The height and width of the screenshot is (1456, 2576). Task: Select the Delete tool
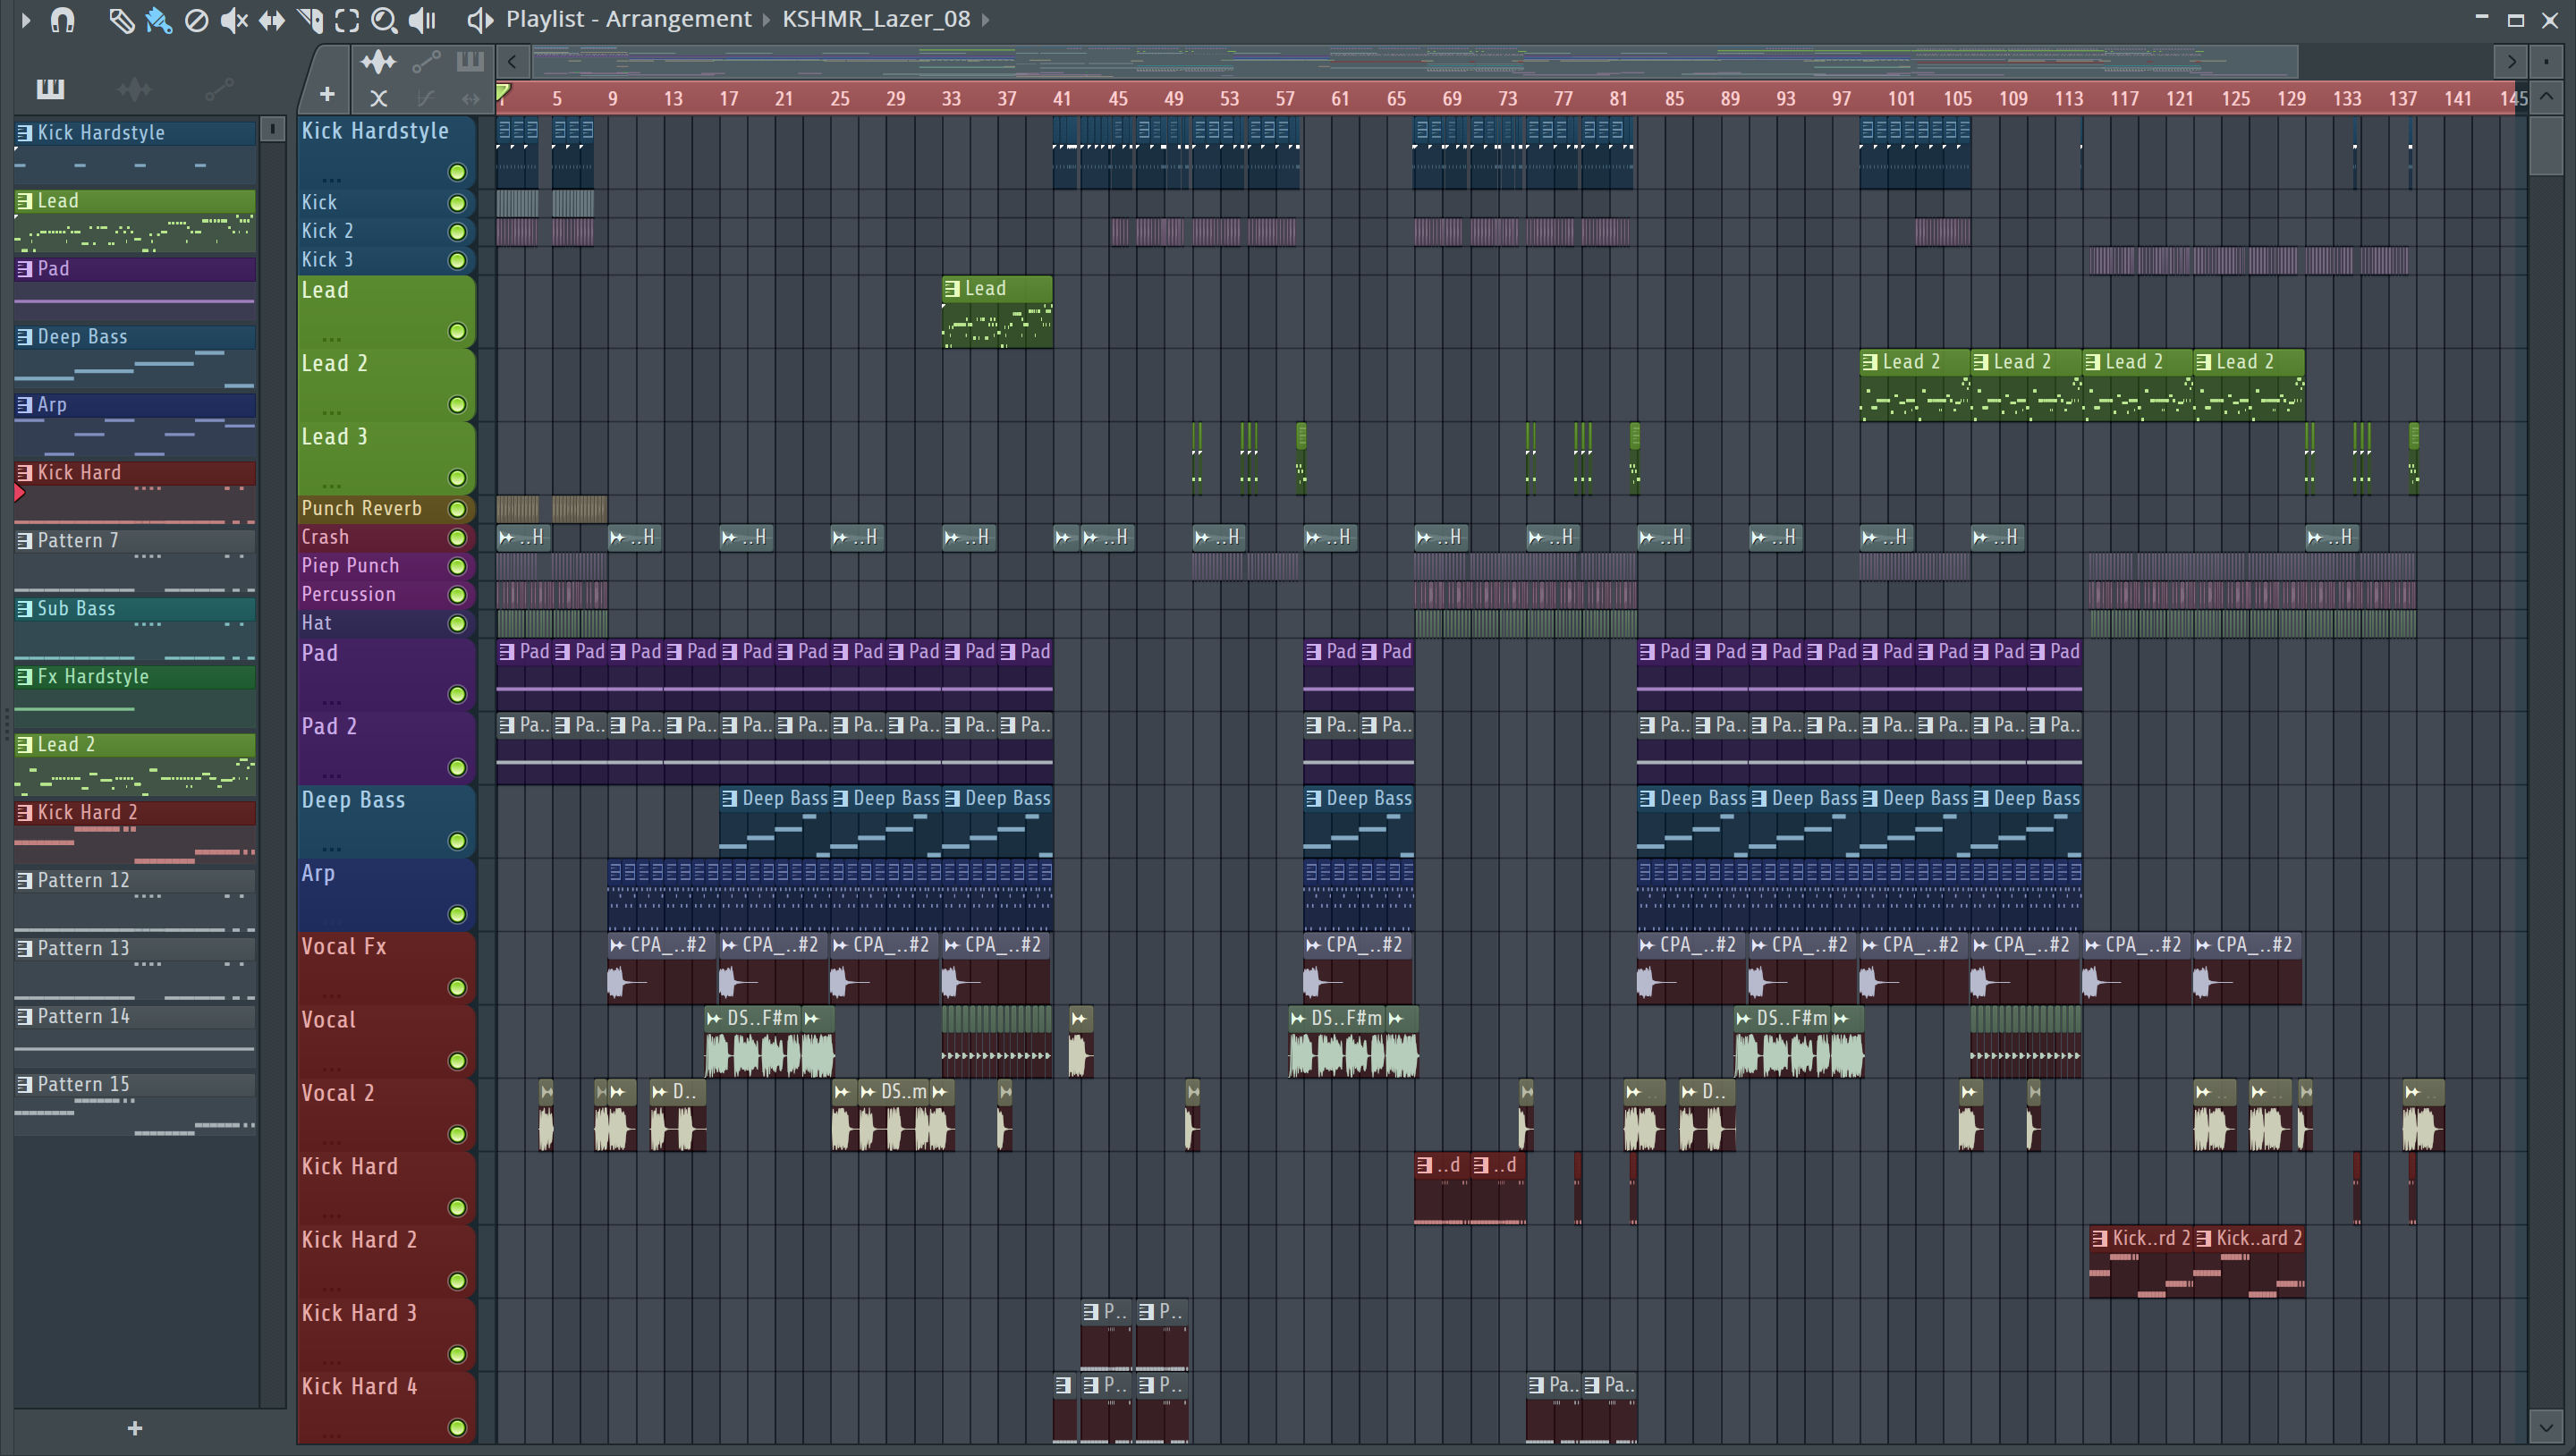(196, 20)
